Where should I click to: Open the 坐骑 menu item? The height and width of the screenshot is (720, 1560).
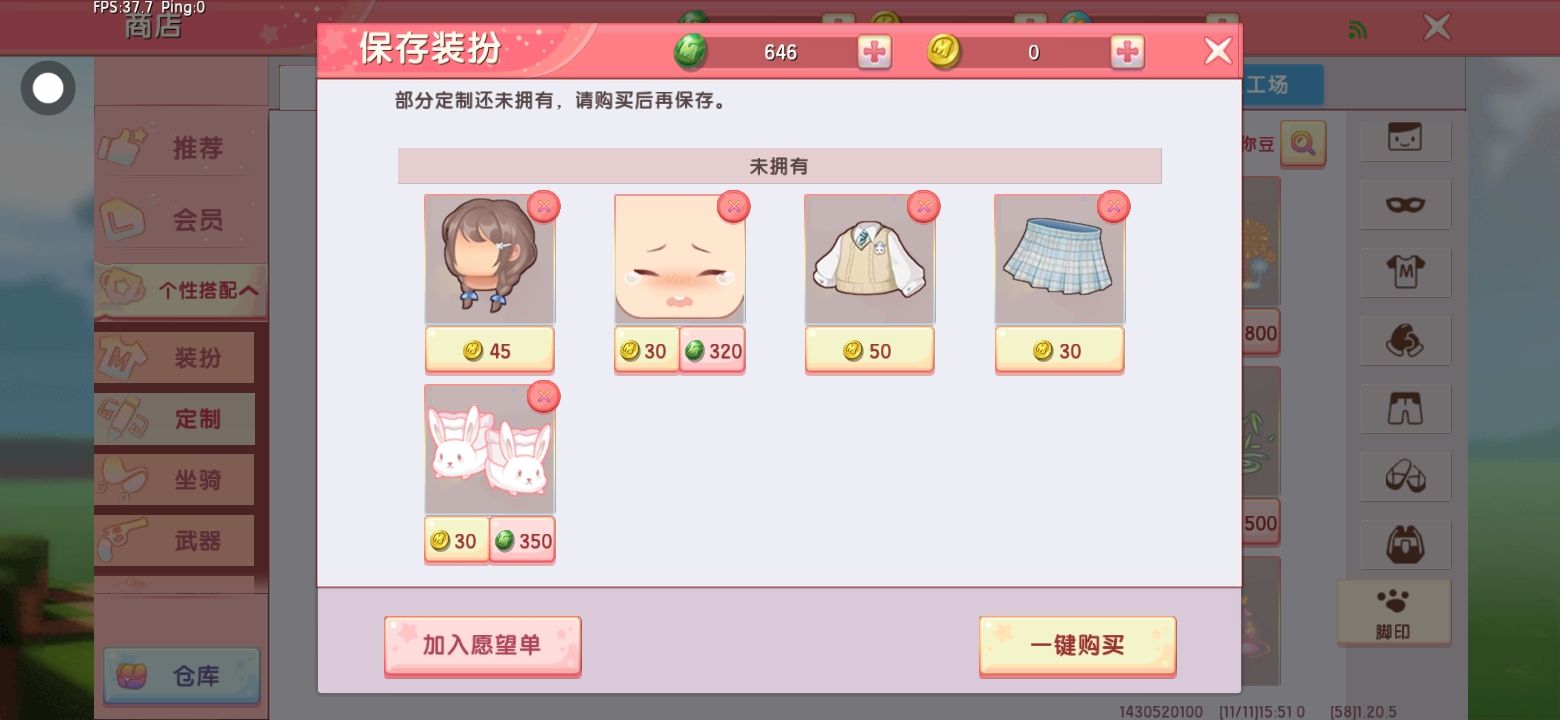click(174, 480)
